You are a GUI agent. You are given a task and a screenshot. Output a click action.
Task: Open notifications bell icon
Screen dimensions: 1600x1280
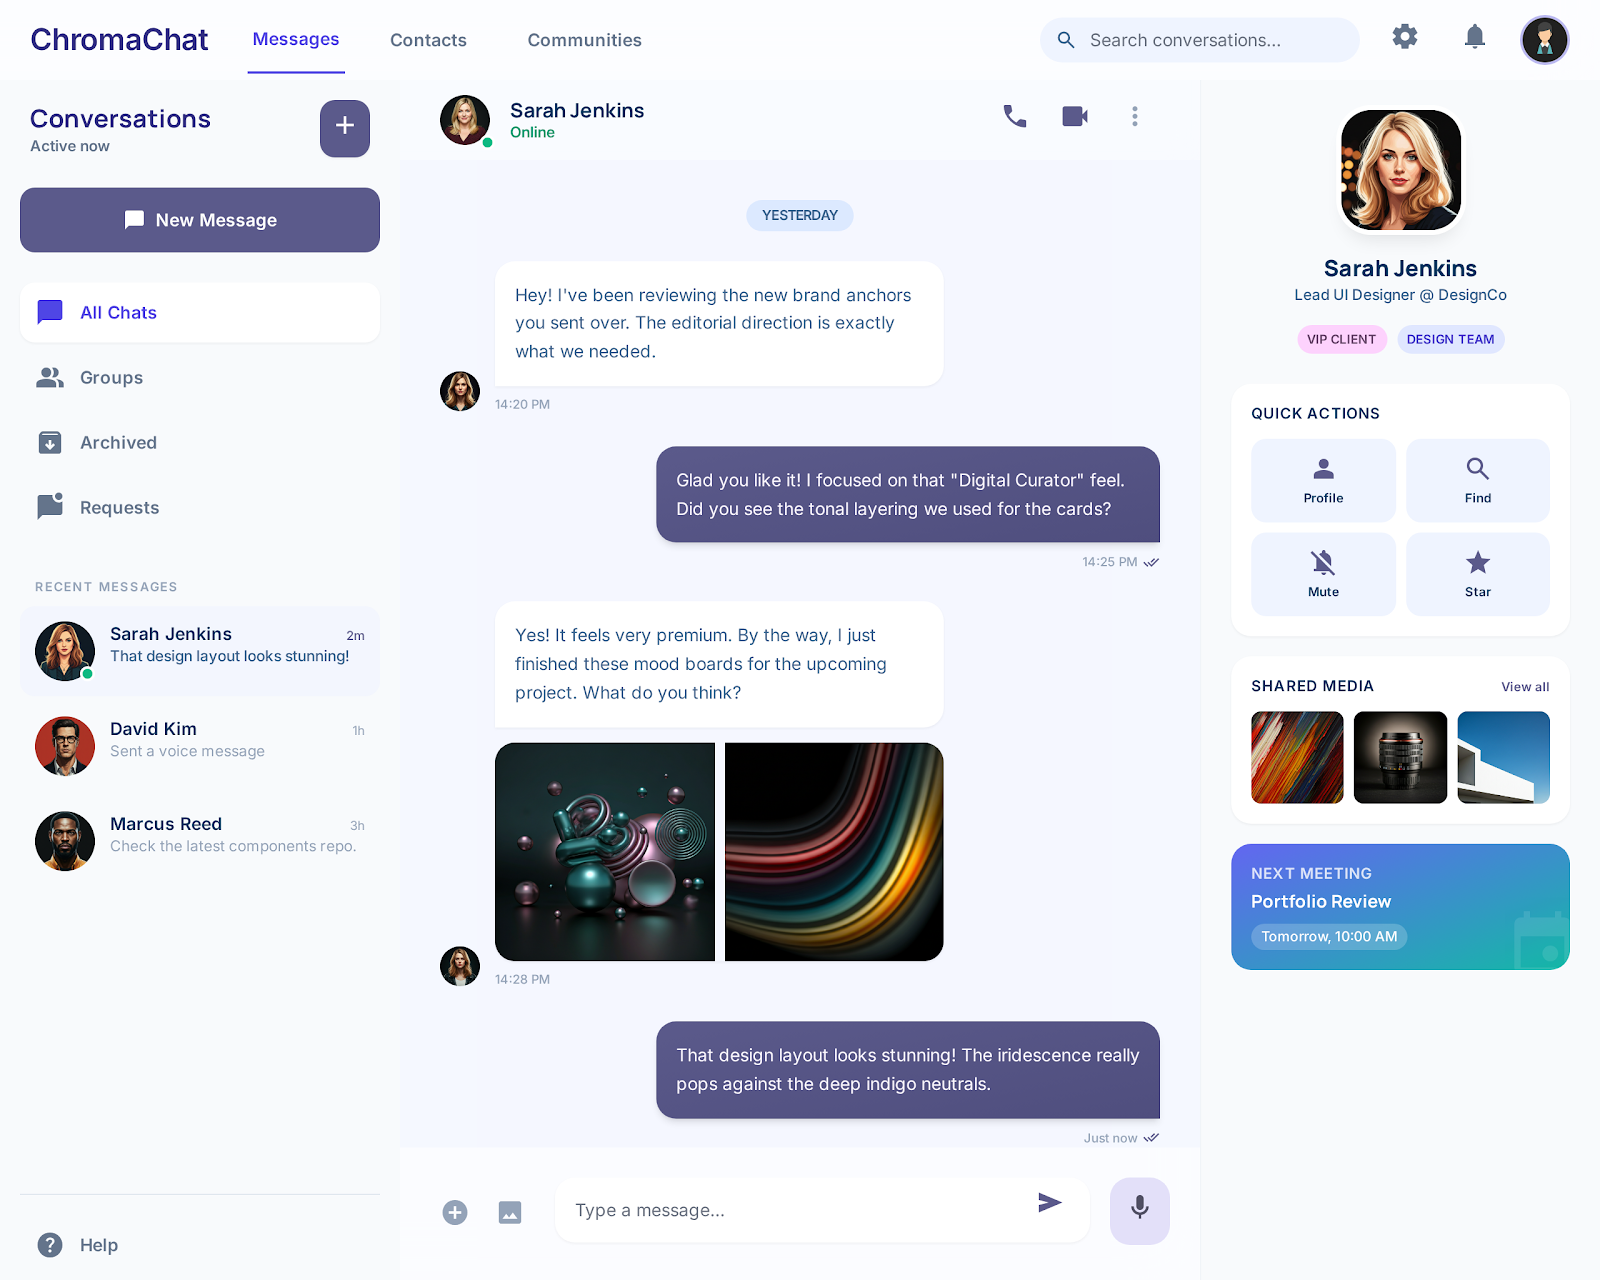click(1474, 38)
